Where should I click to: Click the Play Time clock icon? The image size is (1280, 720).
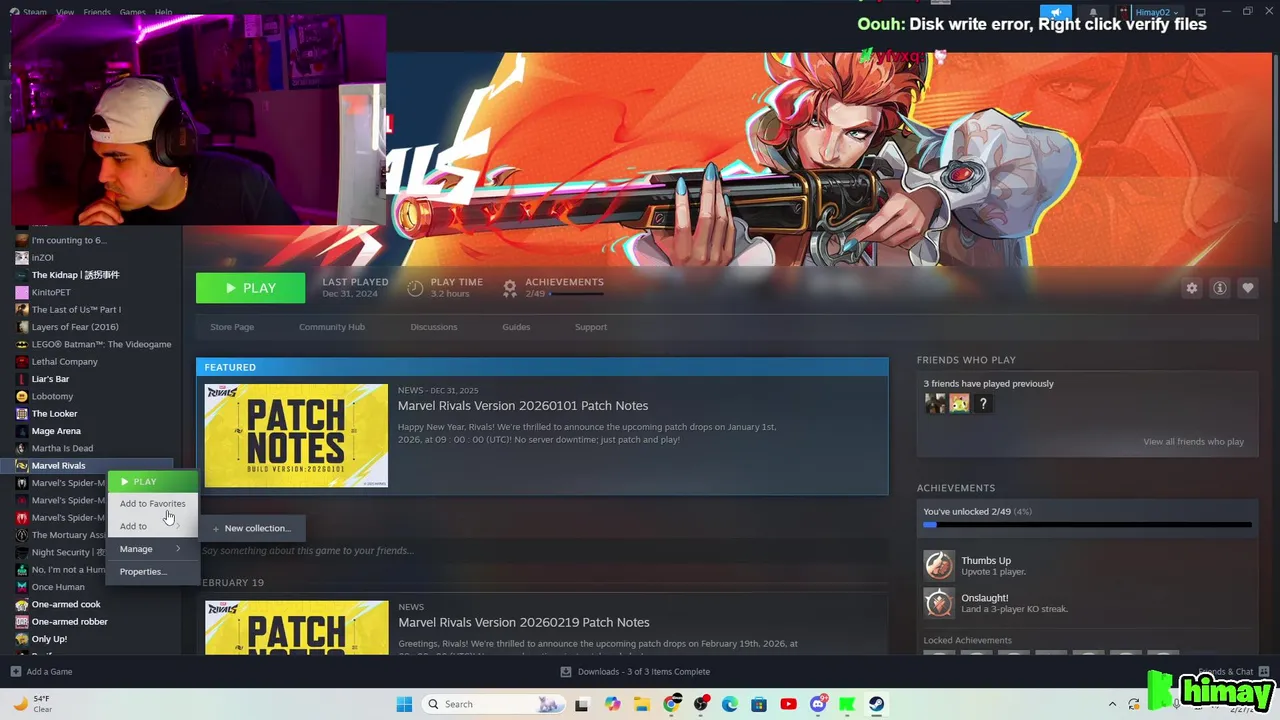click(x=415, y=288)
